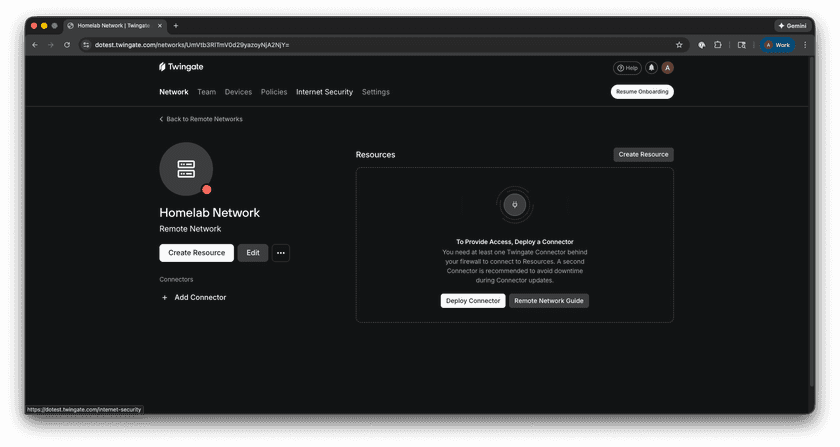Viewport: 840px width, 447px height.
Task: Click Resume Onboarding button
Action: point(642,92)
